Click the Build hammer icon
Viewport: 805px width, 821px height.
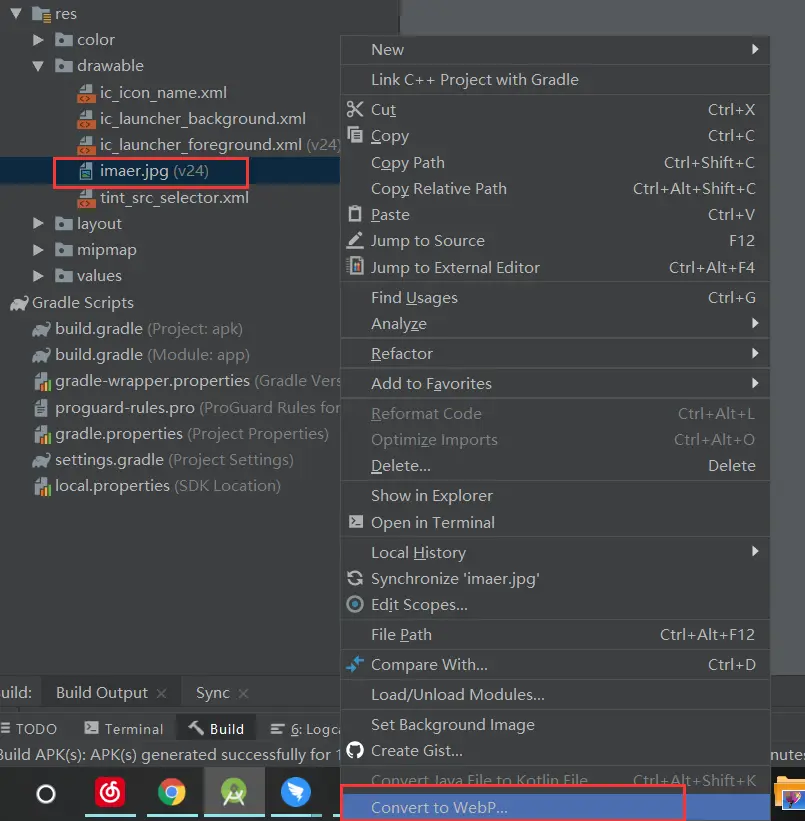tap(195, 728)
